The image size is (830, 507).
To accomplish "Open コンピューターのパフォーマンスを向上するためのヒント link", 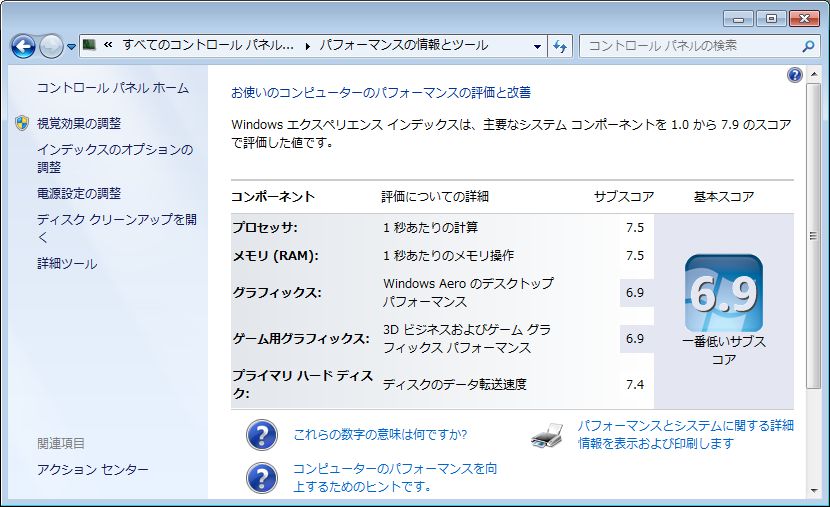I will 395,477.
